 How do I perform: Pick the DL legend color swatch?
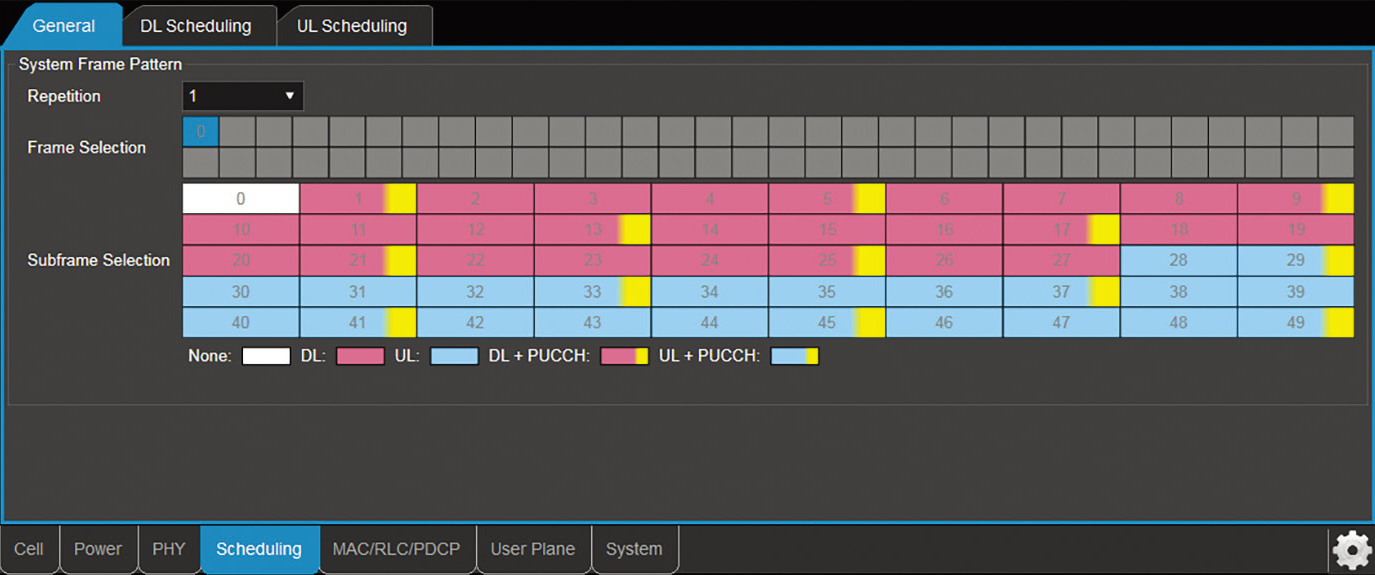[360, 356]
